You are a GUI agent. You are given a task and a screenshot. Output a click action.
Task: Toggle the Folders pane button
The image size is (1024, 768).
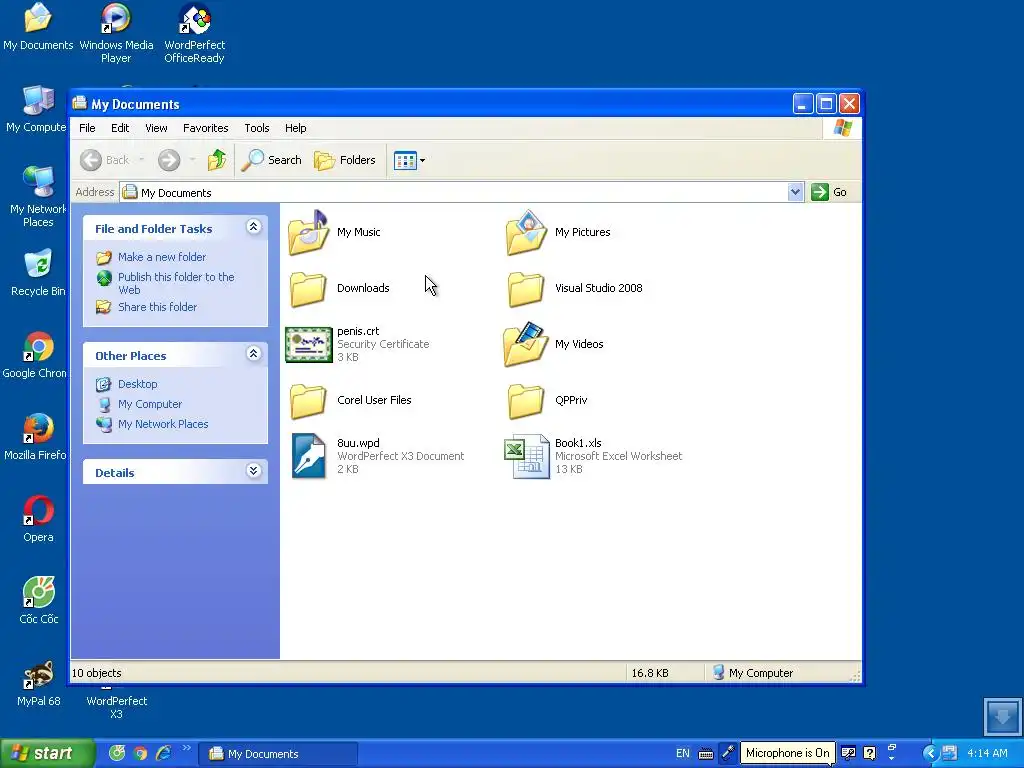point(345,160)
